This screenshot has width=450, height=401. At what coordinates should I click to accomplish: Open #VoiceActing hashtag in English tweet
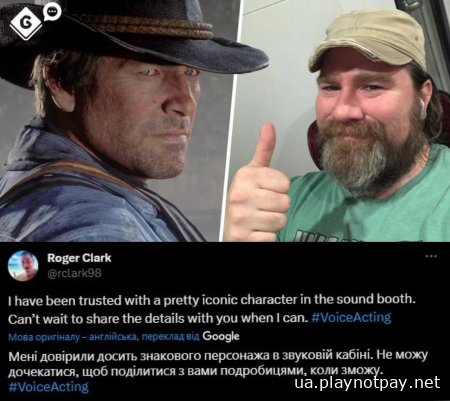351,318
